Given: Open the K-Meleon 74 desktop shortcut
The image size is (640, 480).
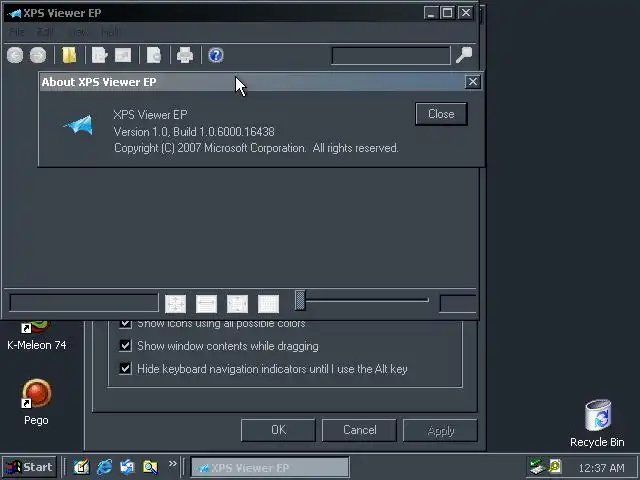Looking at the screenshot, I should coord(36,336).
